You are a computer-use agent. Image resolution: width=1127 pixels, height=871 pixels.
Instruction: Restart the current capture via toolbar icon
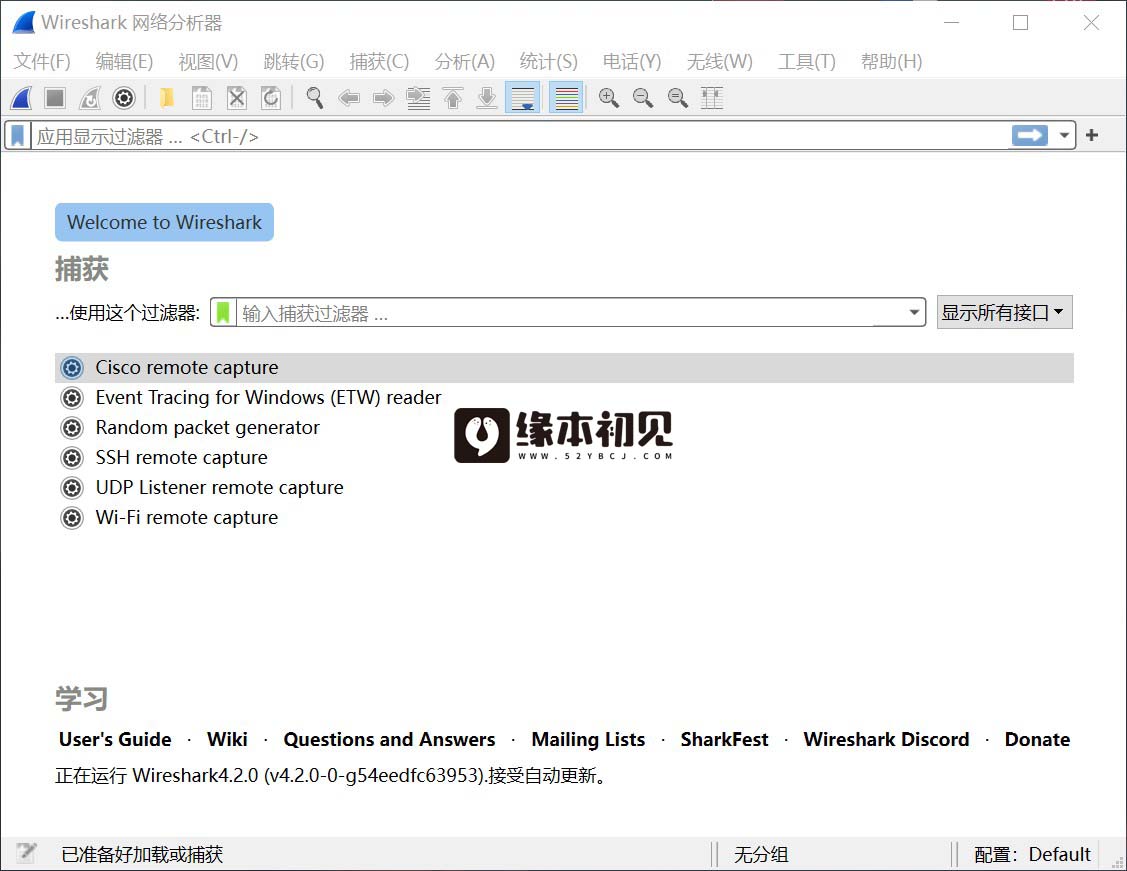point(89,98)
